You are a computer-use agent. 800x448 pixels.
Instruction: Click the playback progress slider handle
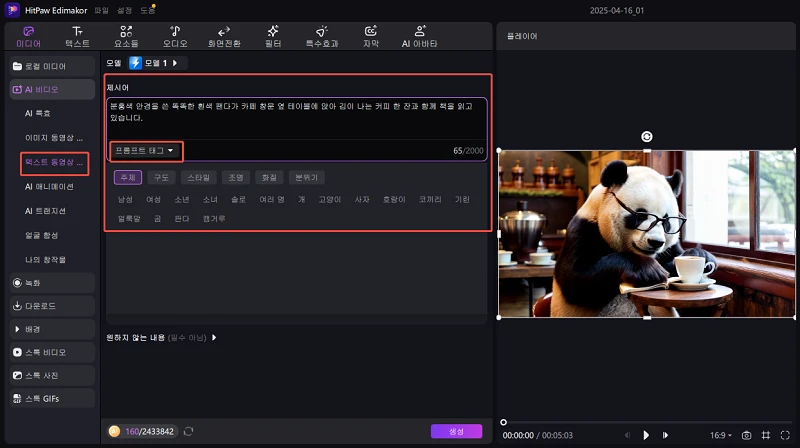coord(503,422)
